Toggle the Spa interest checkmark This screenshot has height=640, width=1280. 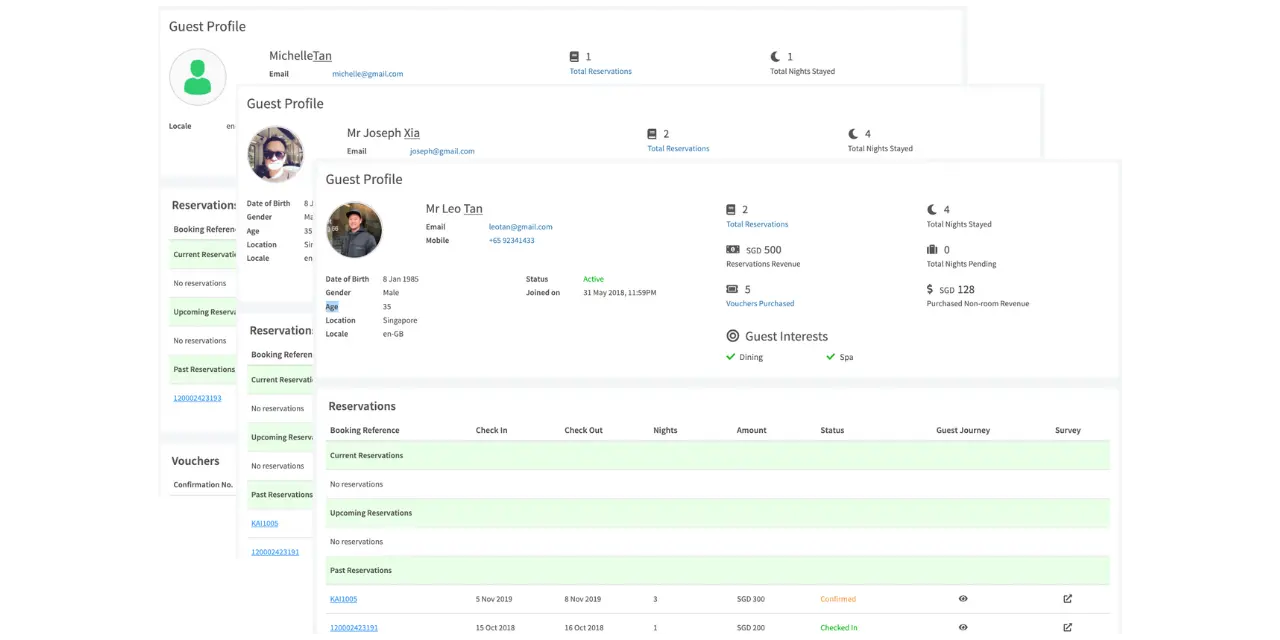tap(830, 357)
